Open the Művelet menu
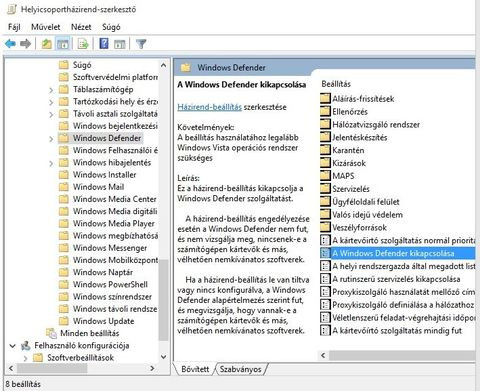480x391 pixels. 46,27
